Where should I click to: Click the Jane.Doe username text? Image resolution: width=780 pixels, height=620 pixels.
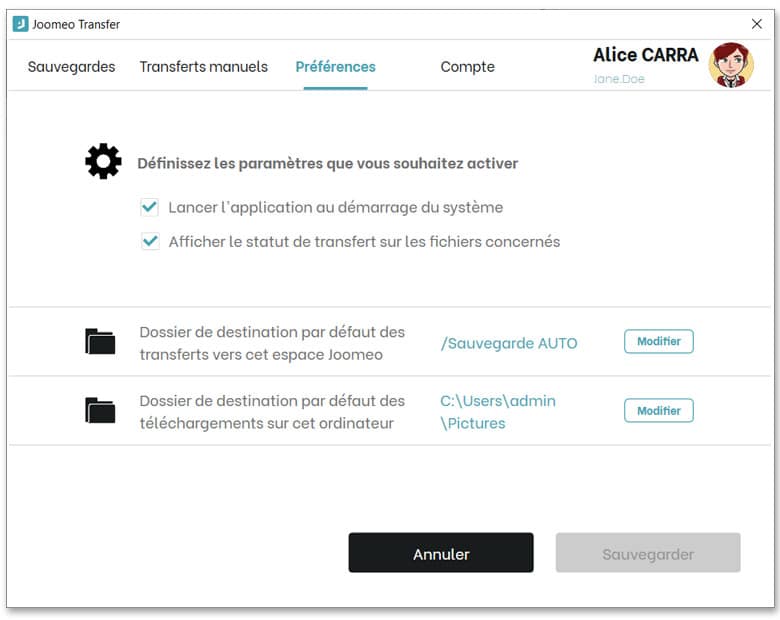619,79
